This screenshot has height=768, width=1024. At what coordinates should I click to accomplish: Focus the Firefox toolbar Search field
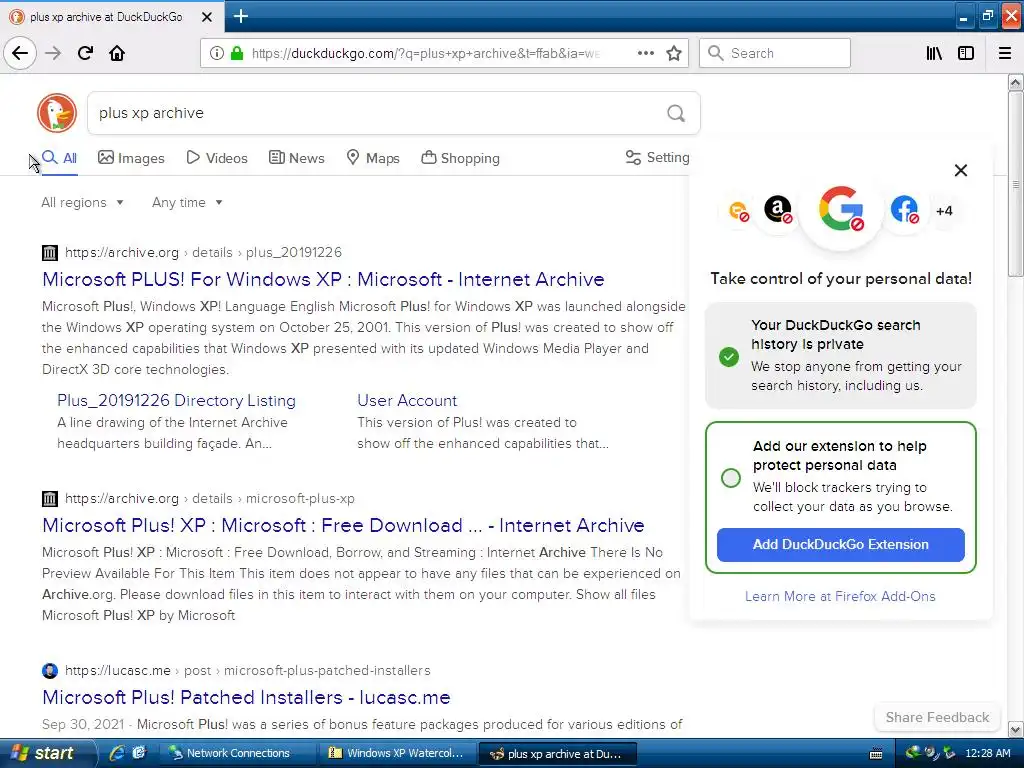pos(775,53)
